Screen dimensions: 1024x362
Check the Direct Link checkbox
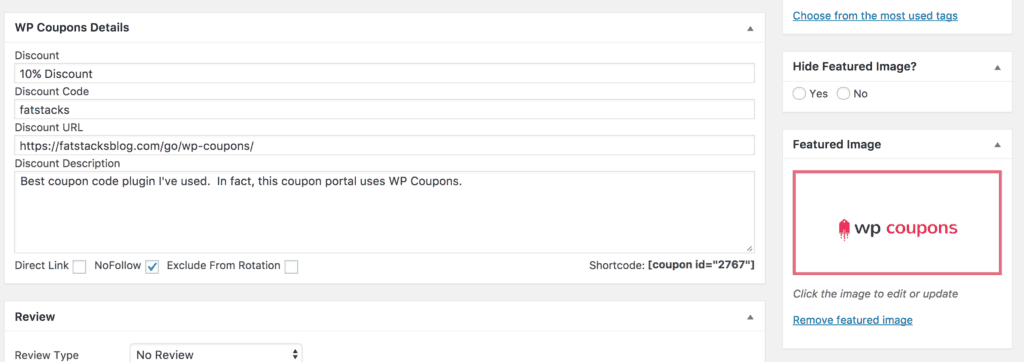(80, 267)
